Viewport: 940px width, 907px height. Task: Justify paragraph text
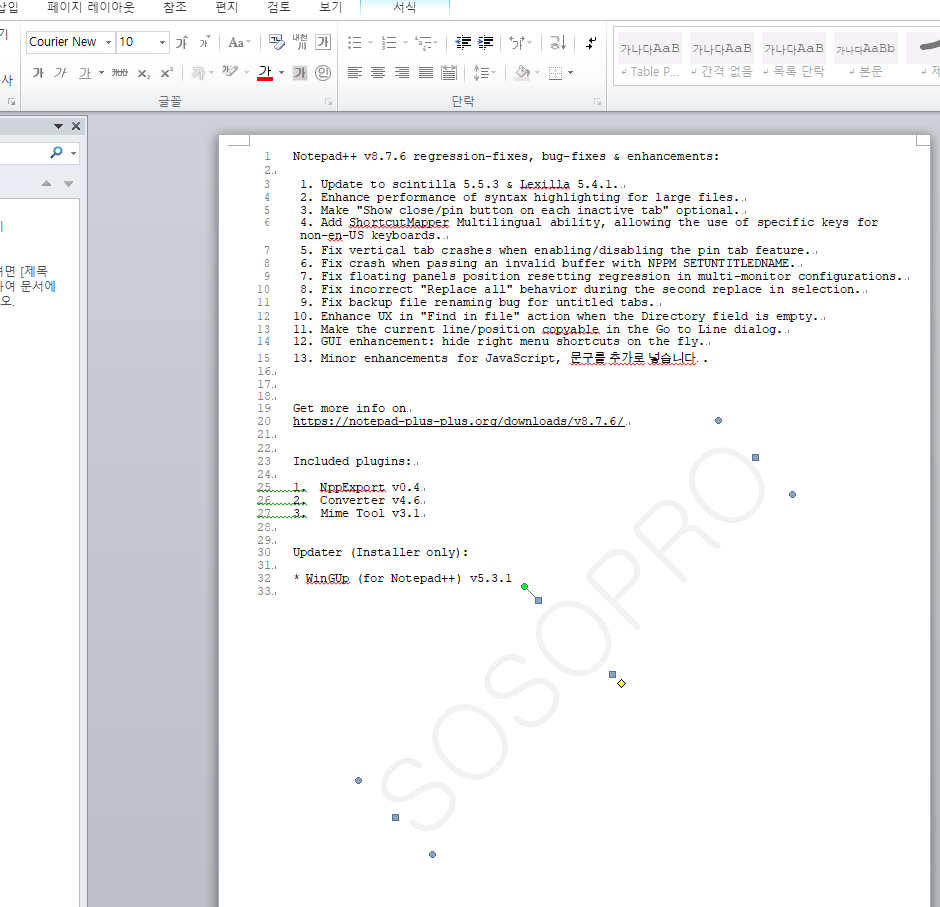[x=426, y=73]
